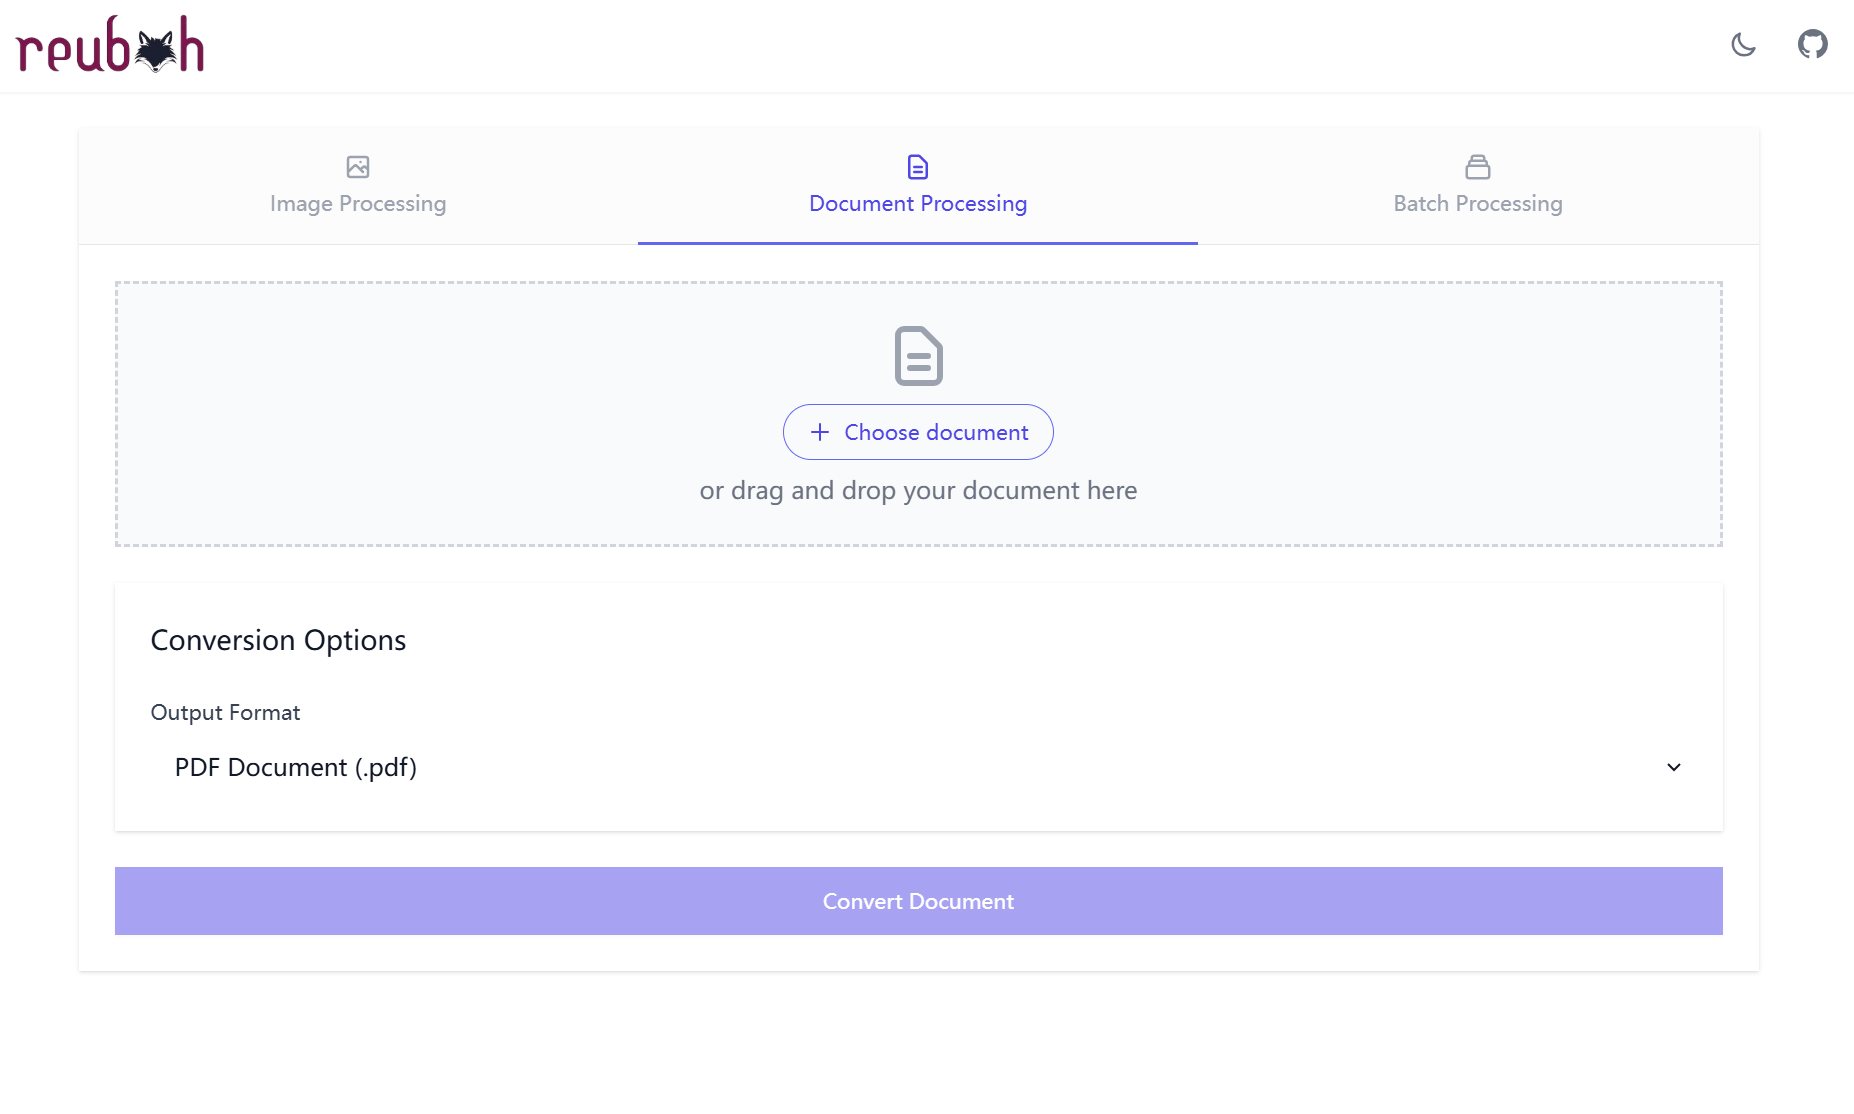
Task: Switch to the Image Processing tab
Action: tap(358, 203)
